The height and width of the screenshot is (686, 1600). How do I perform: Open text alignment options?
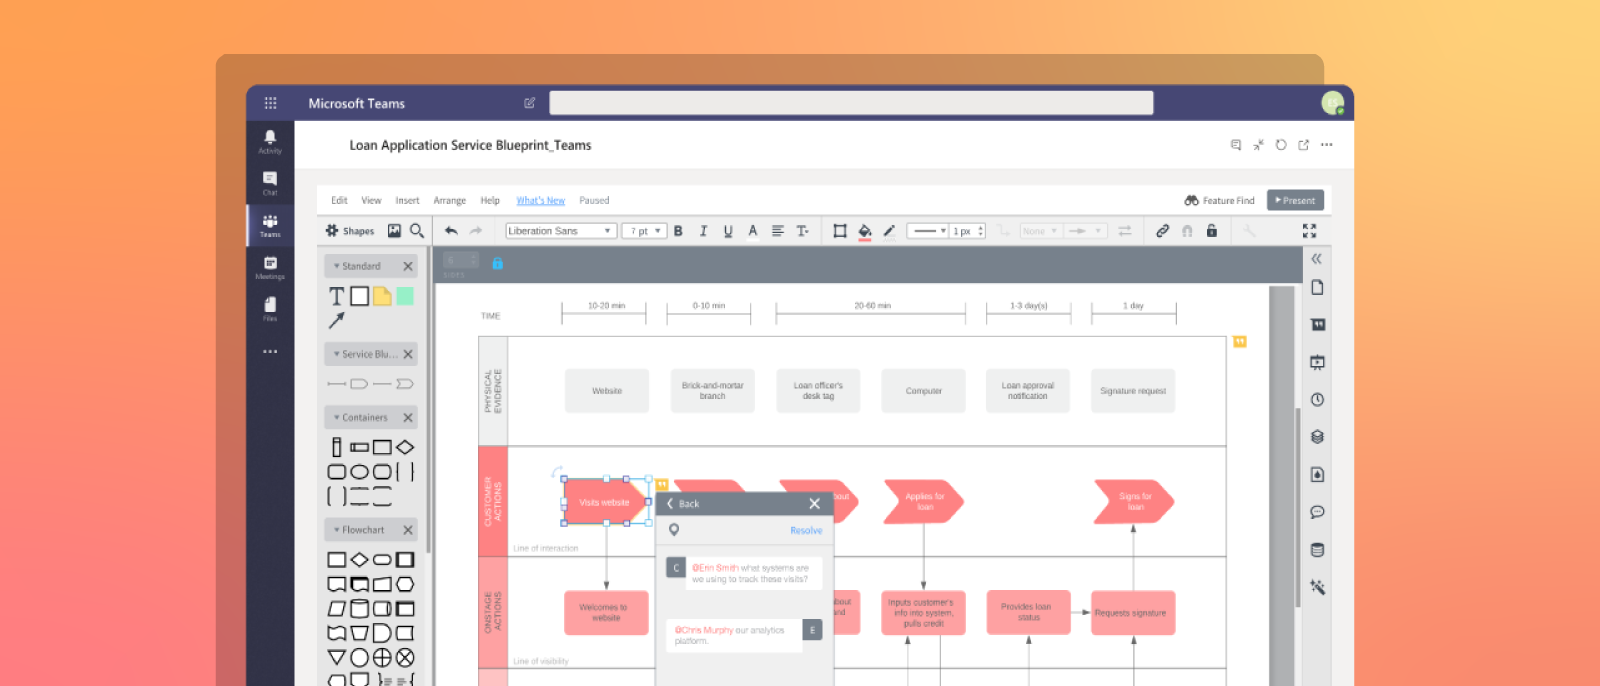coord(778,231)
